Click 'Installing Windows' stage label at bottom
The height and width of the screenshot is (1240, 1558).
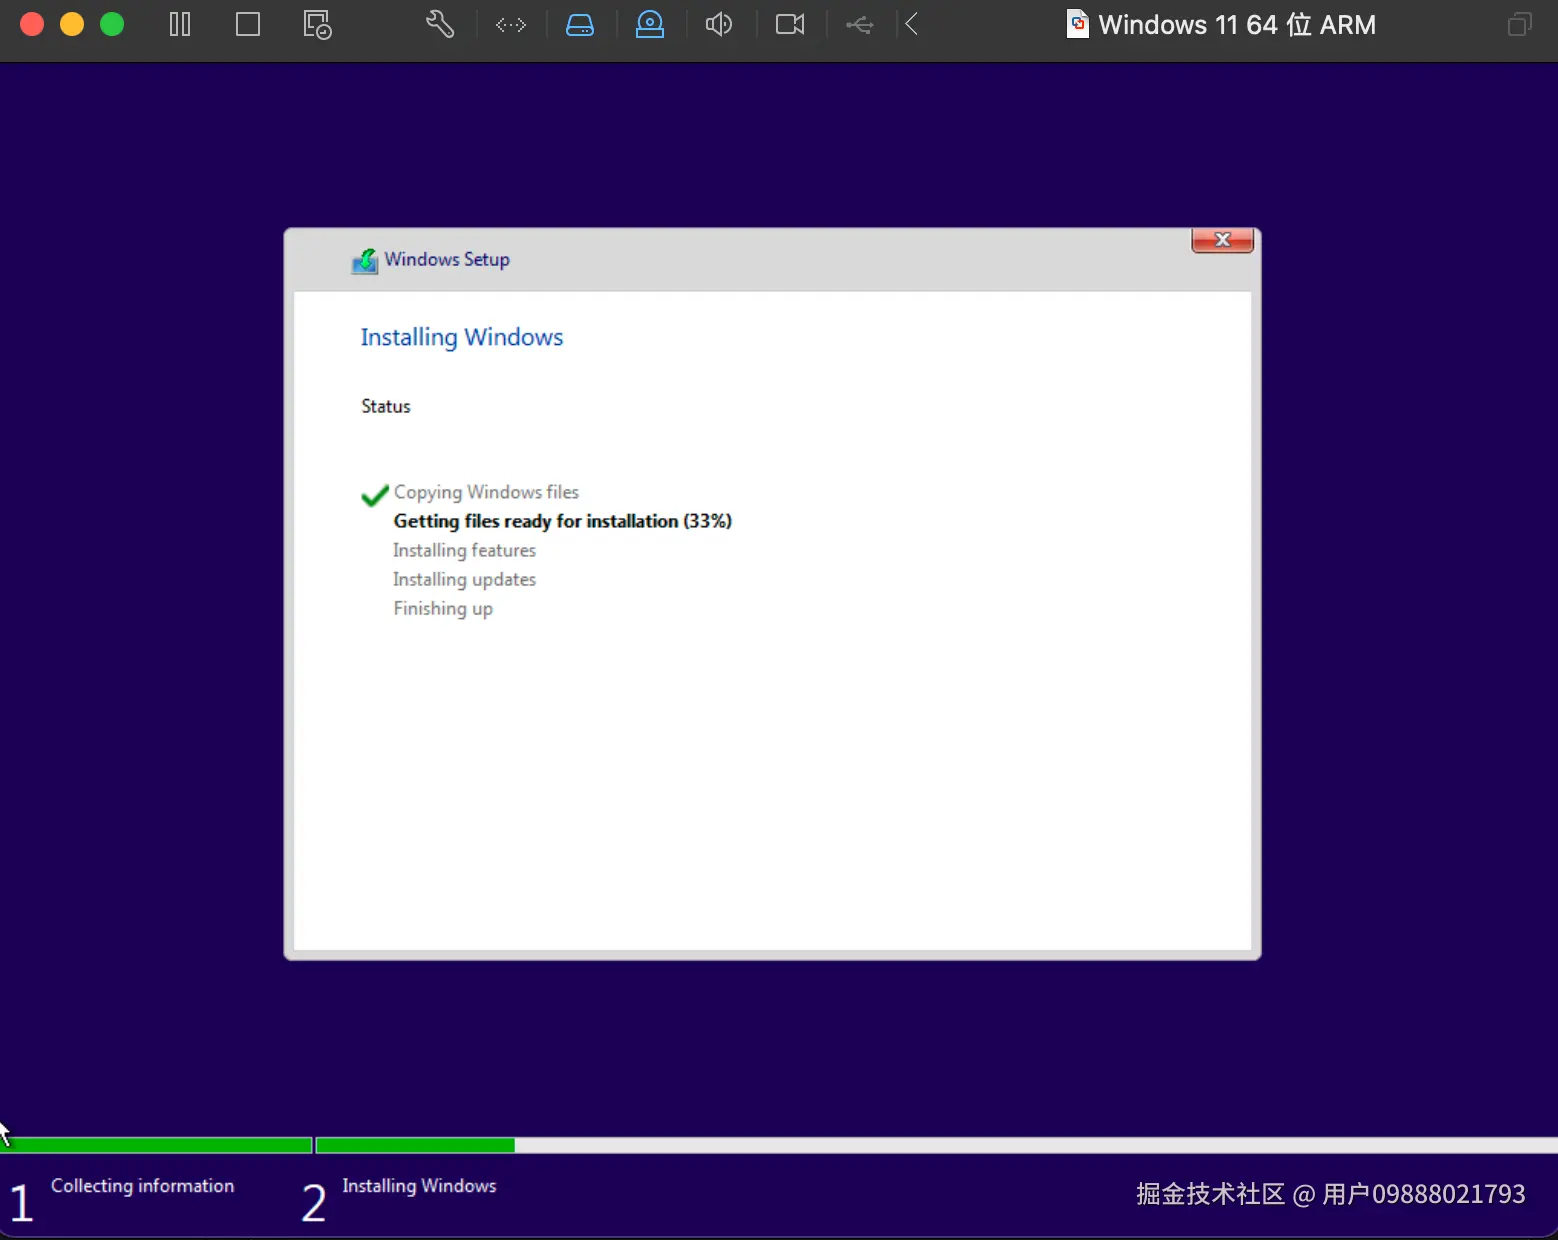(x=419, y=1186)
